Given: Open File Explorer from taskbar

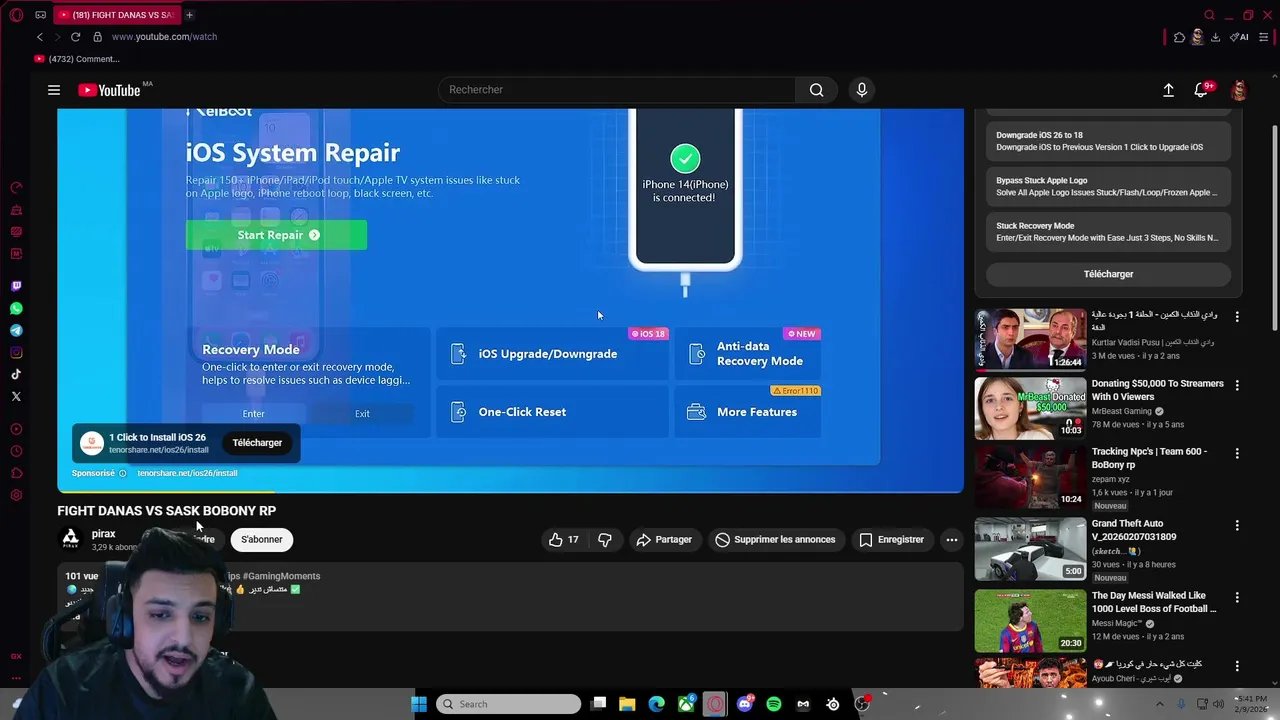Looking at the screenshot, I should (x=627, y=704).
